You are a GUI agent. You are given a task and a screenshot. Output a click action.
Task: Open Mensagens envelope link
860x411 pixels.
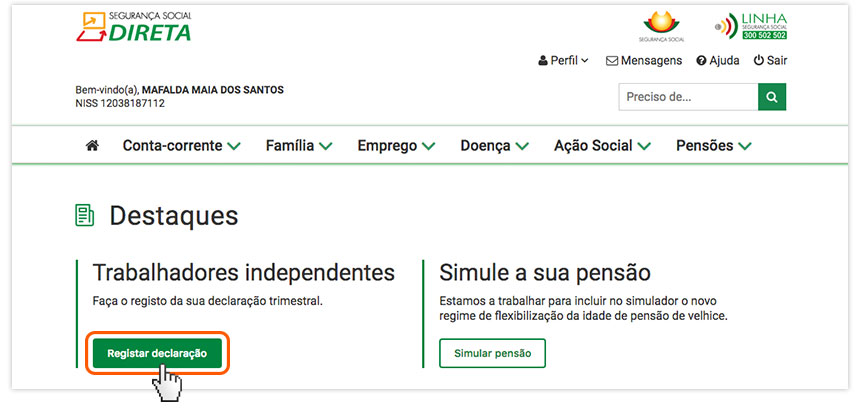coord(644,61)
